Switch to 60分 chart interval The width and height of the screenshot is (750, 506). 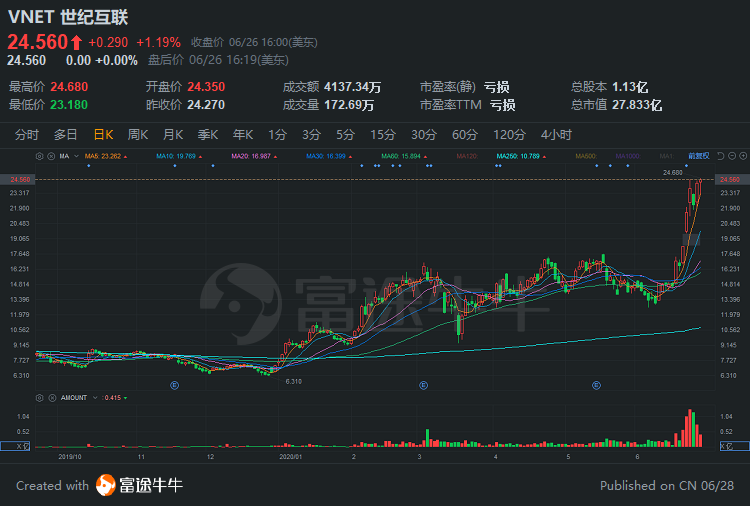tap(464, 135)
